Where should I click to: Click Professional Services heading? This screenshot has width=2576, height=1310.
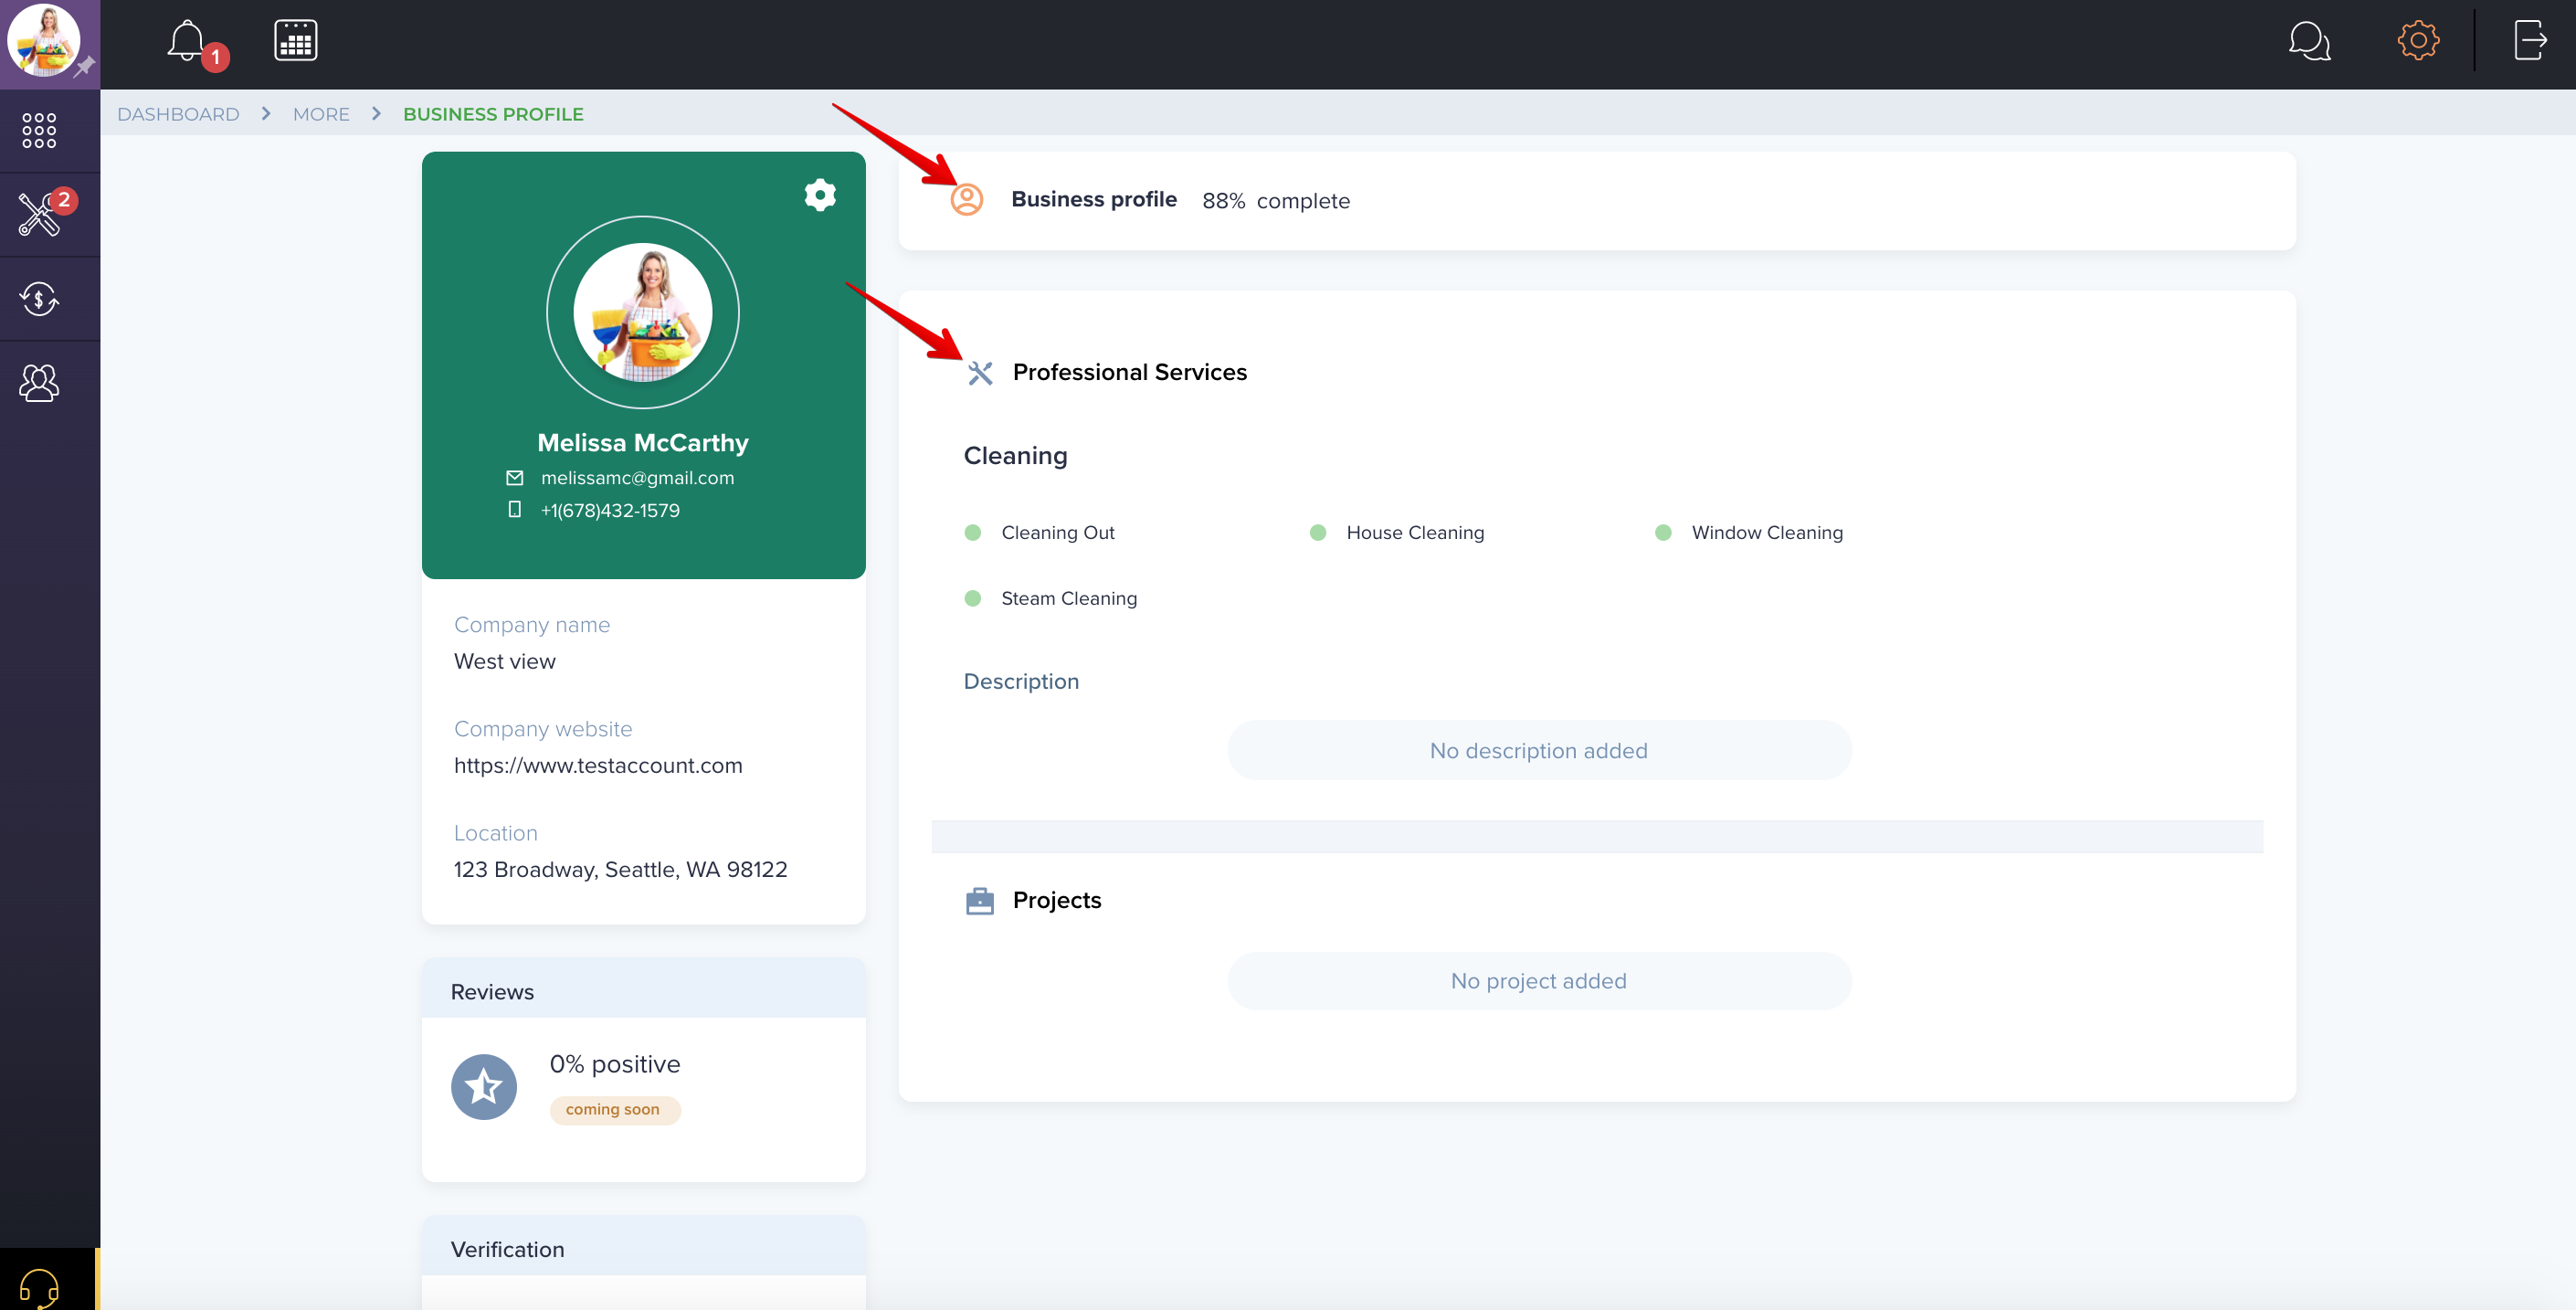click(x=1130, y=372)
